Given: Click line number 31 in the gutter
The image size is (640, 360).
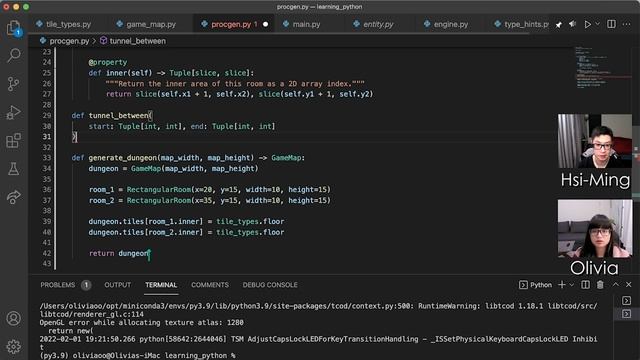Looking at the screenshot, I should pos(47,137).
